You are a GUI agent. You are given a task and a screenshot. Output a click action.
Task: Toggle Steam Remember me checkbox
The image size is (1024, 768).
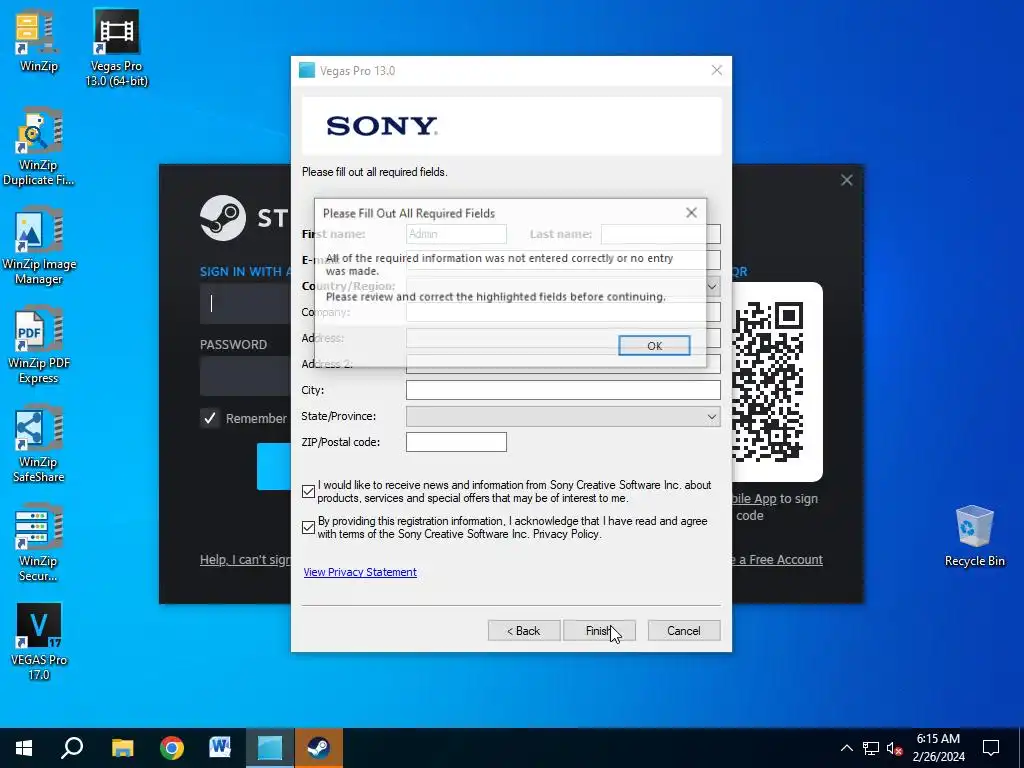click(x=210, y=418)
